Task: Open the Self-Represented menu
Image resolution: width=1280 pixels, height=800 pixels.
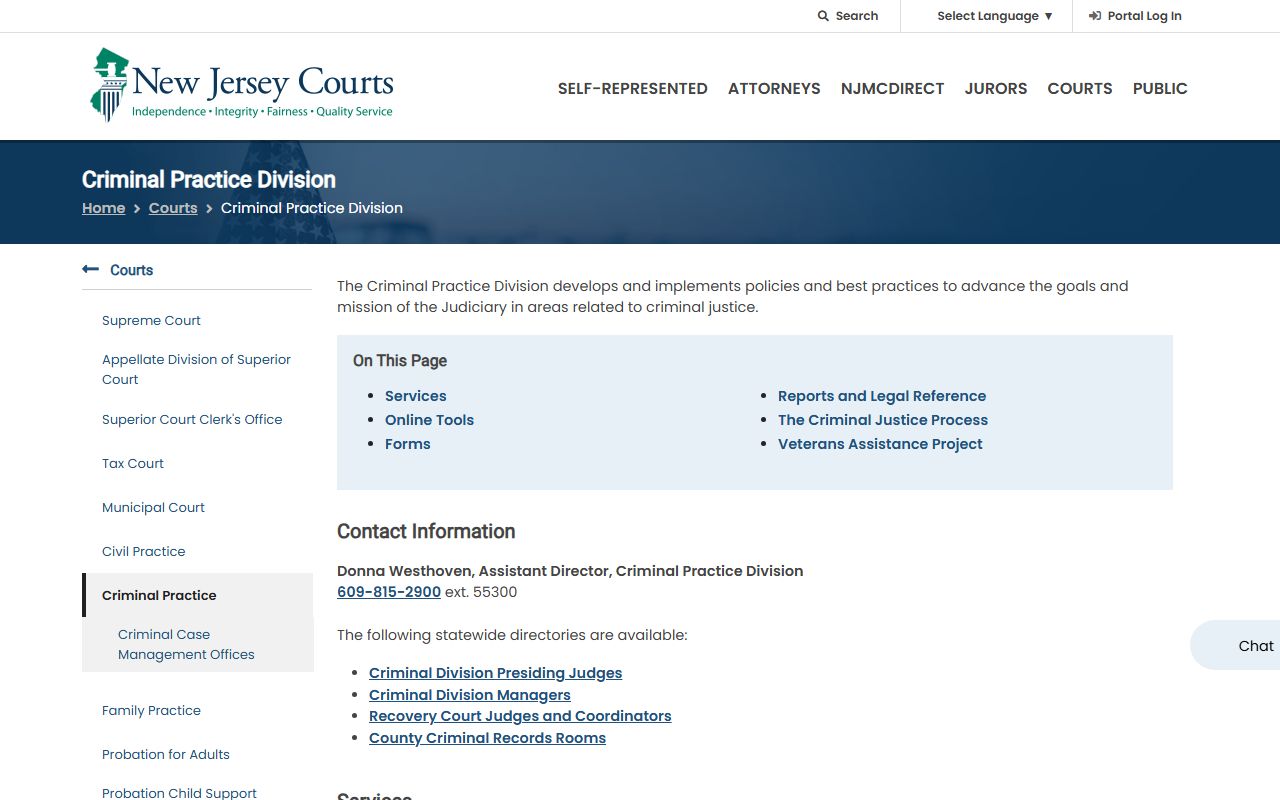Action: tap(633, 88)
